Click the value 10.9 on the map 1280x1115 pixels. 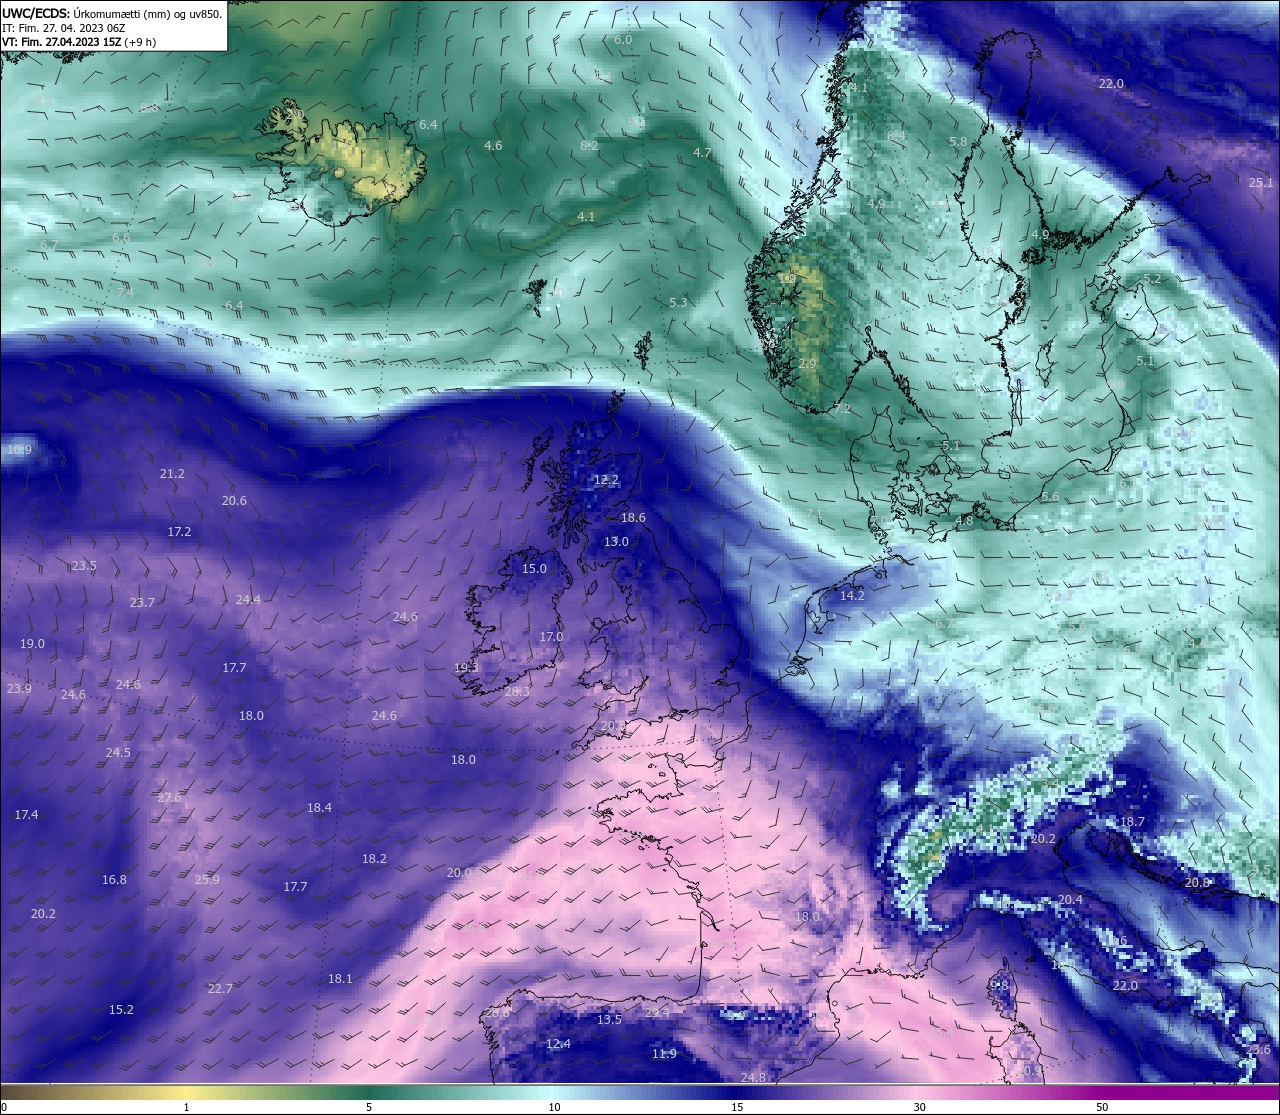(x=19, y=450)
